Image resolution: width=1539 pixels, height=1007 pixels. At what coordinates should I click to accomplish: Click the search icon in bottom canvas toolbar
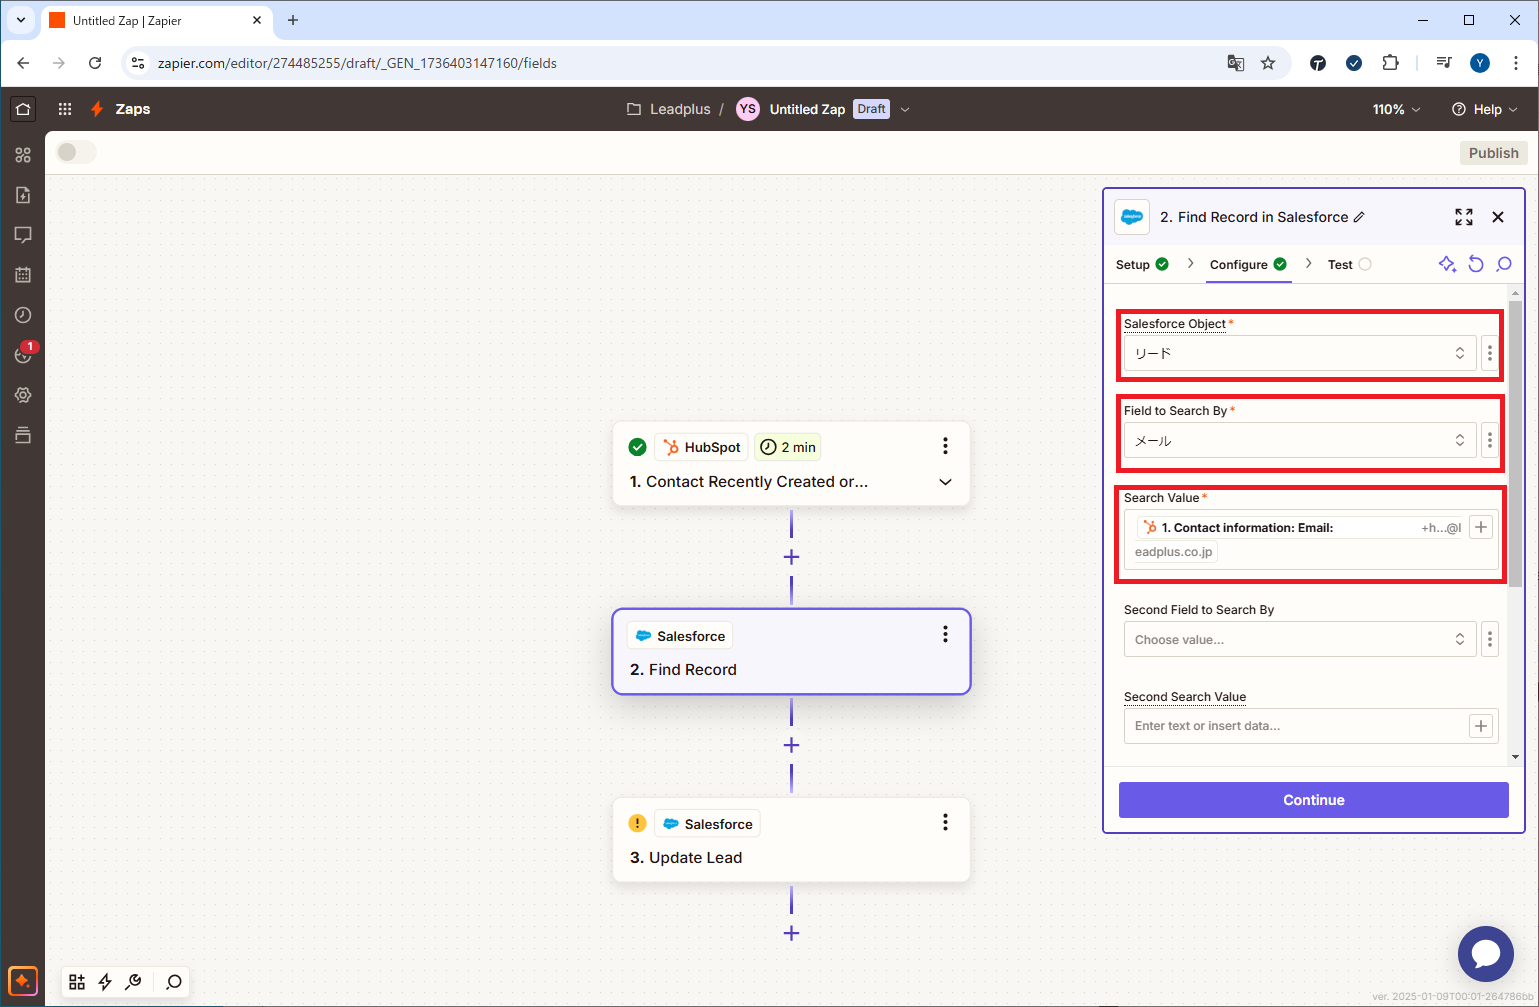(174, 982)
